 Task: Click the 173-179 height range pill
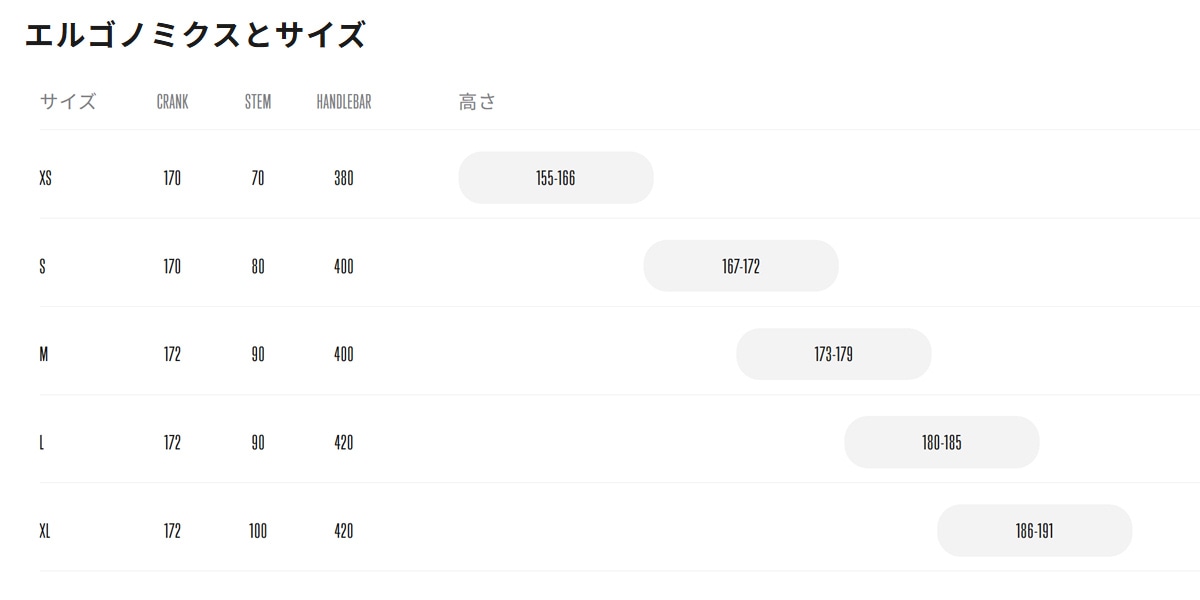pyautogui.click(x=833, y=354)
